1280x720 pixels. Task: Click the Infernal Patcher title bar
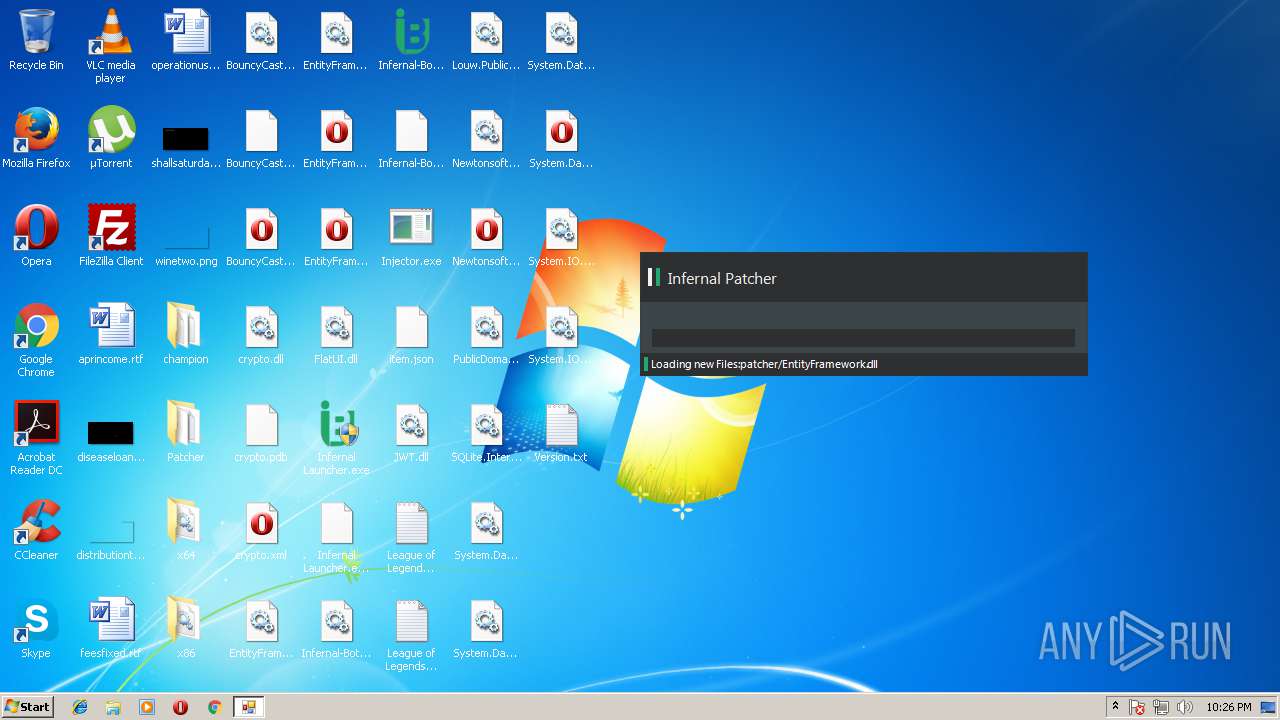(863, 278)
